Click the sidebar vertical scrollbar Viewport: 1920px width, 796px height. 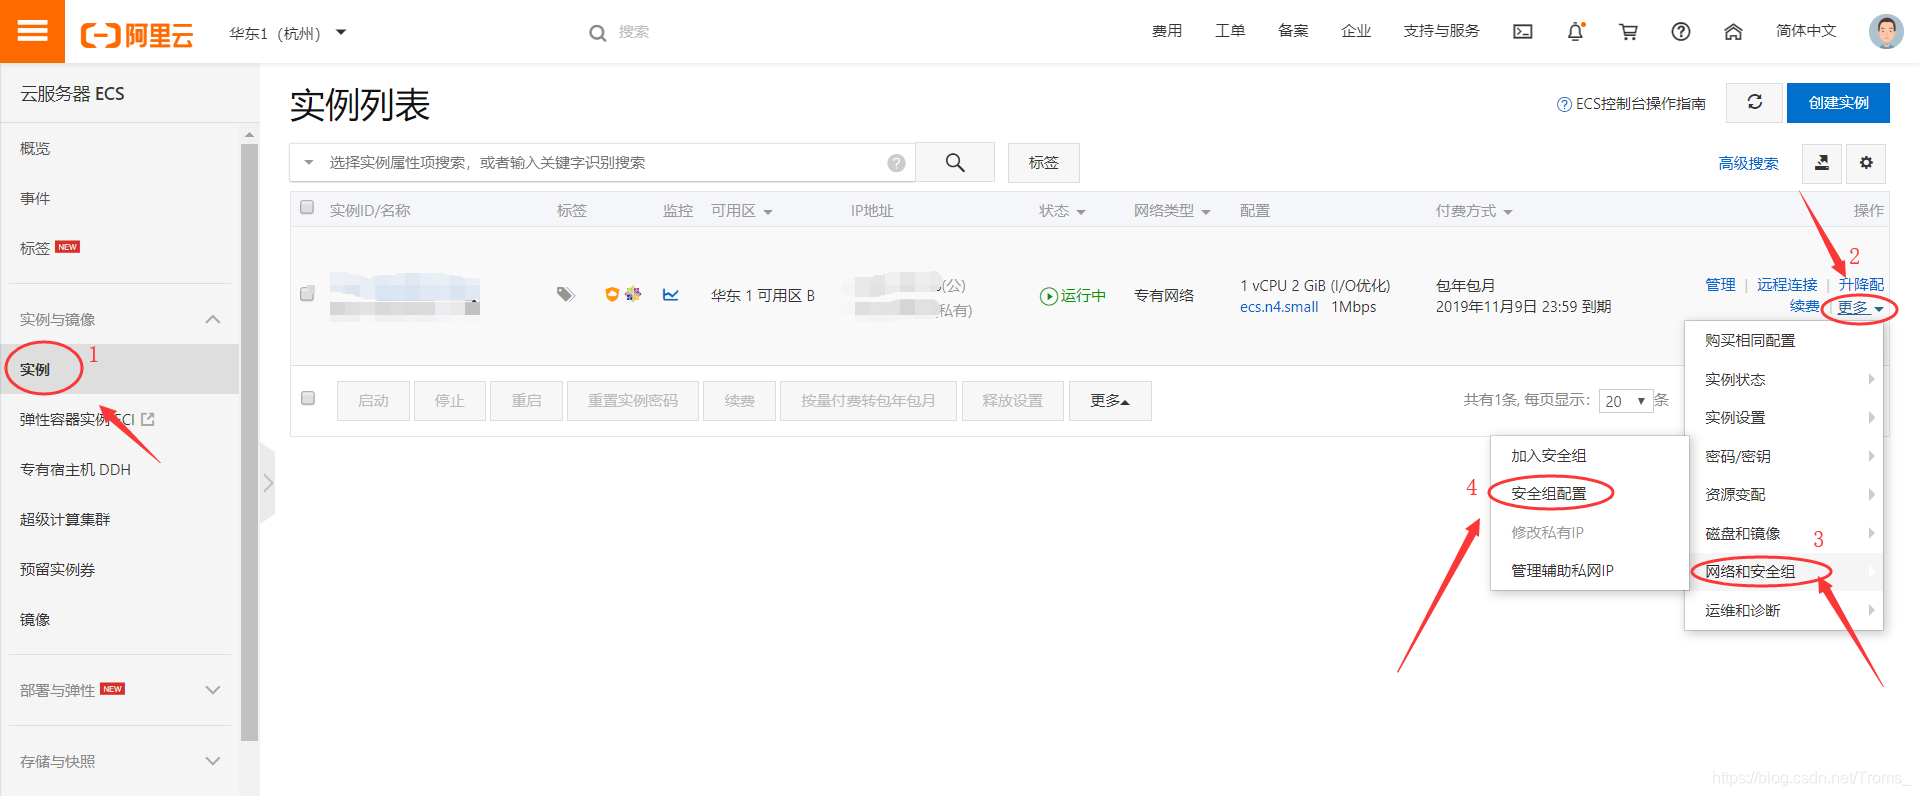[x=249, y=440]
